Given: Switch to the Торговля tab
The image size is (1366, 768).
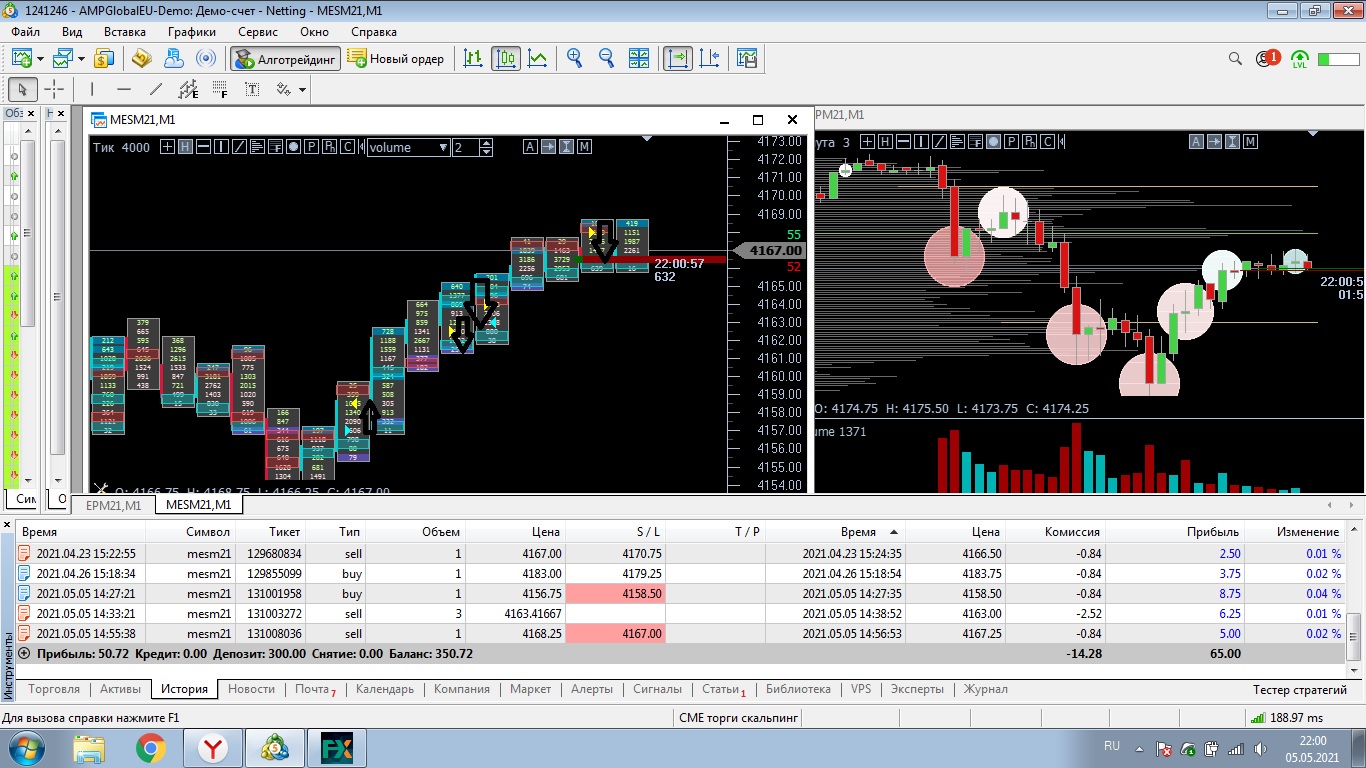Looking at the screenshot, I should point(54,689).
